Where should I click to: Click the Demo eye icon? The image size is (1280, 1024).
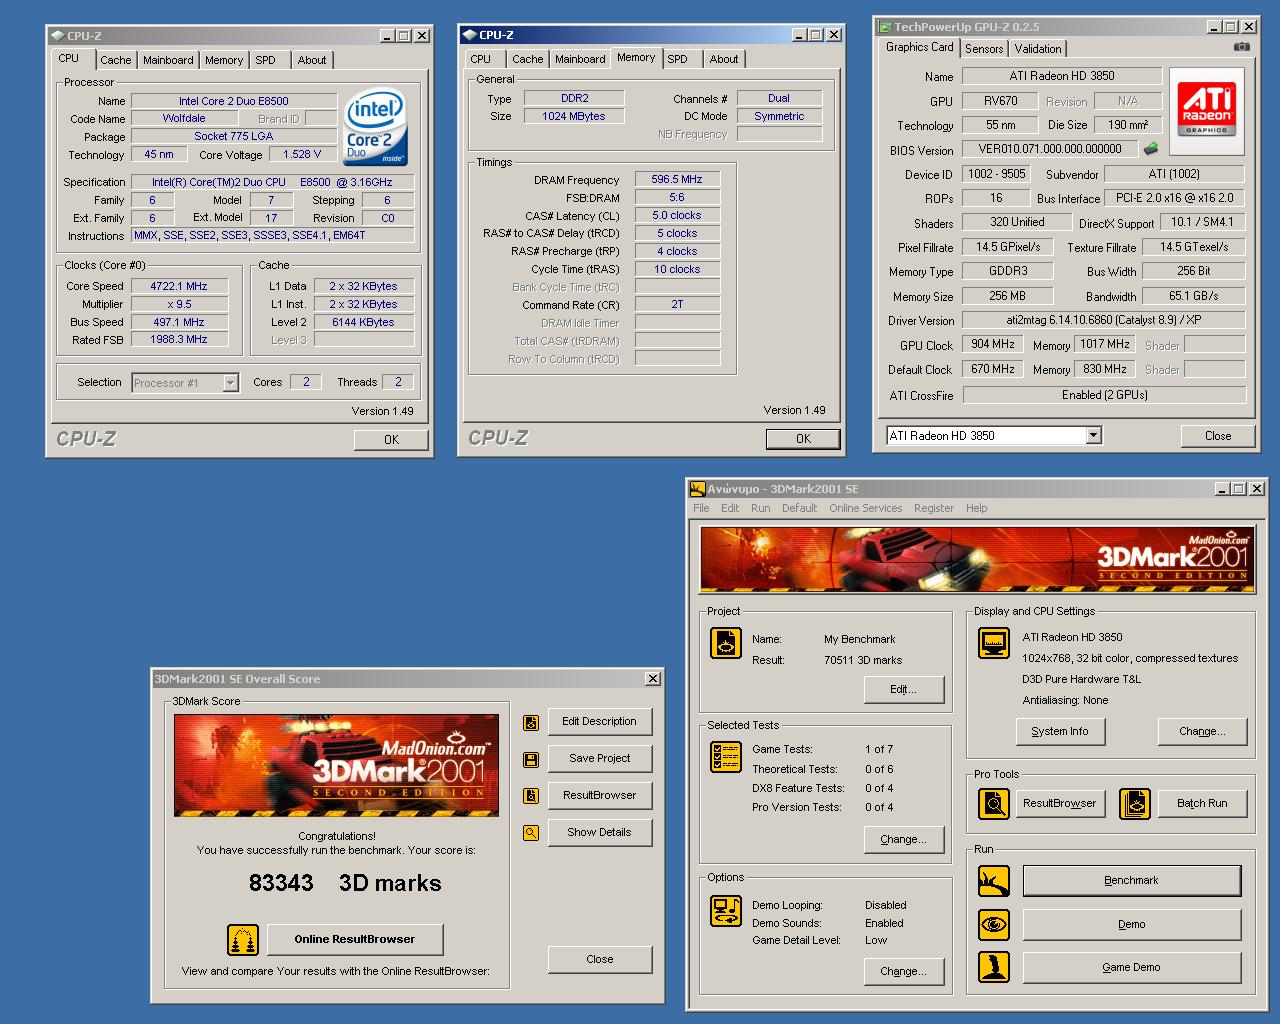(x=994, y=924)
